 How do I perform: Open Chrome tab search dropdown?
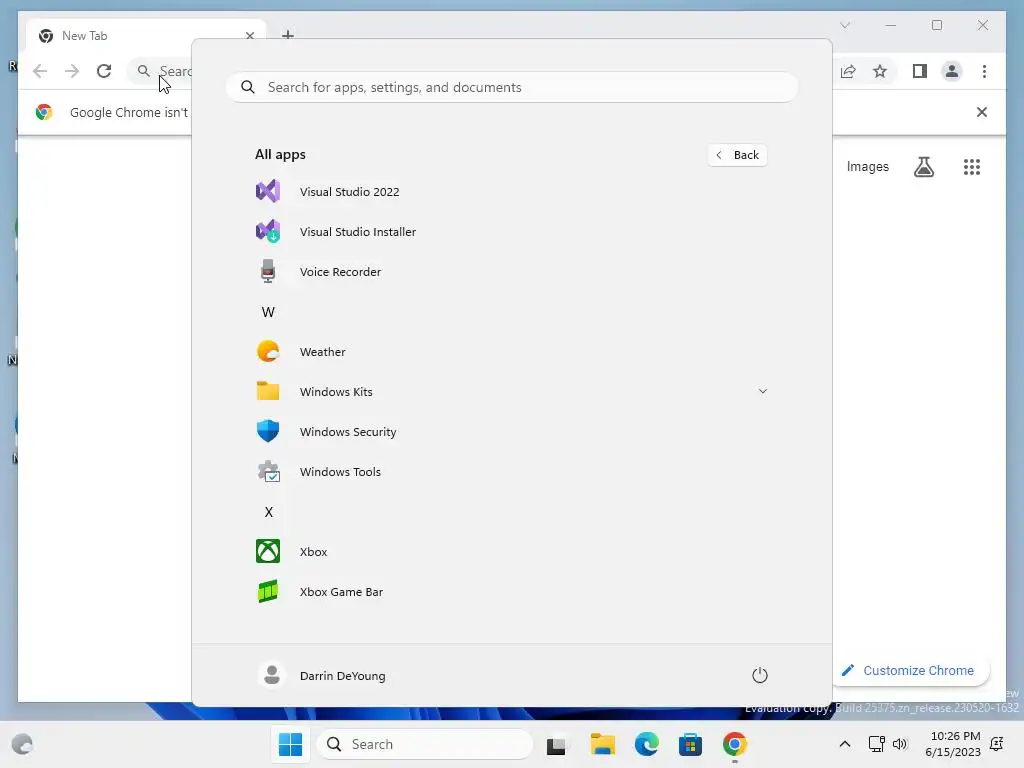tap(844, 25)
